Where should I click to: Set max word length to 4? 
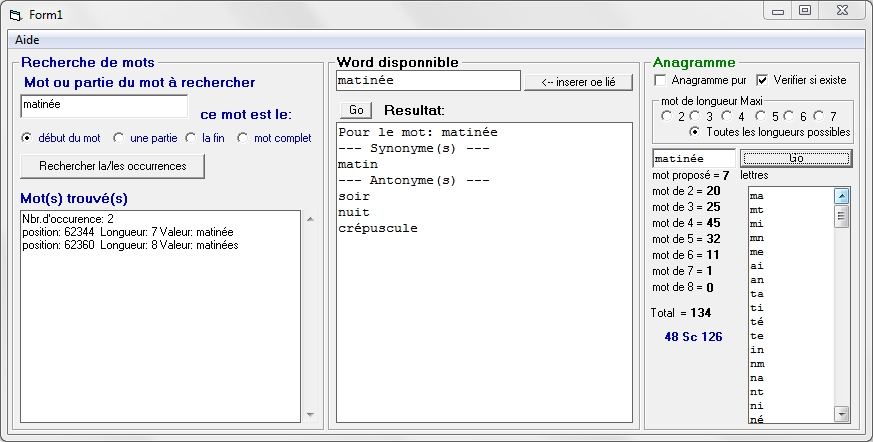point(727,116)
